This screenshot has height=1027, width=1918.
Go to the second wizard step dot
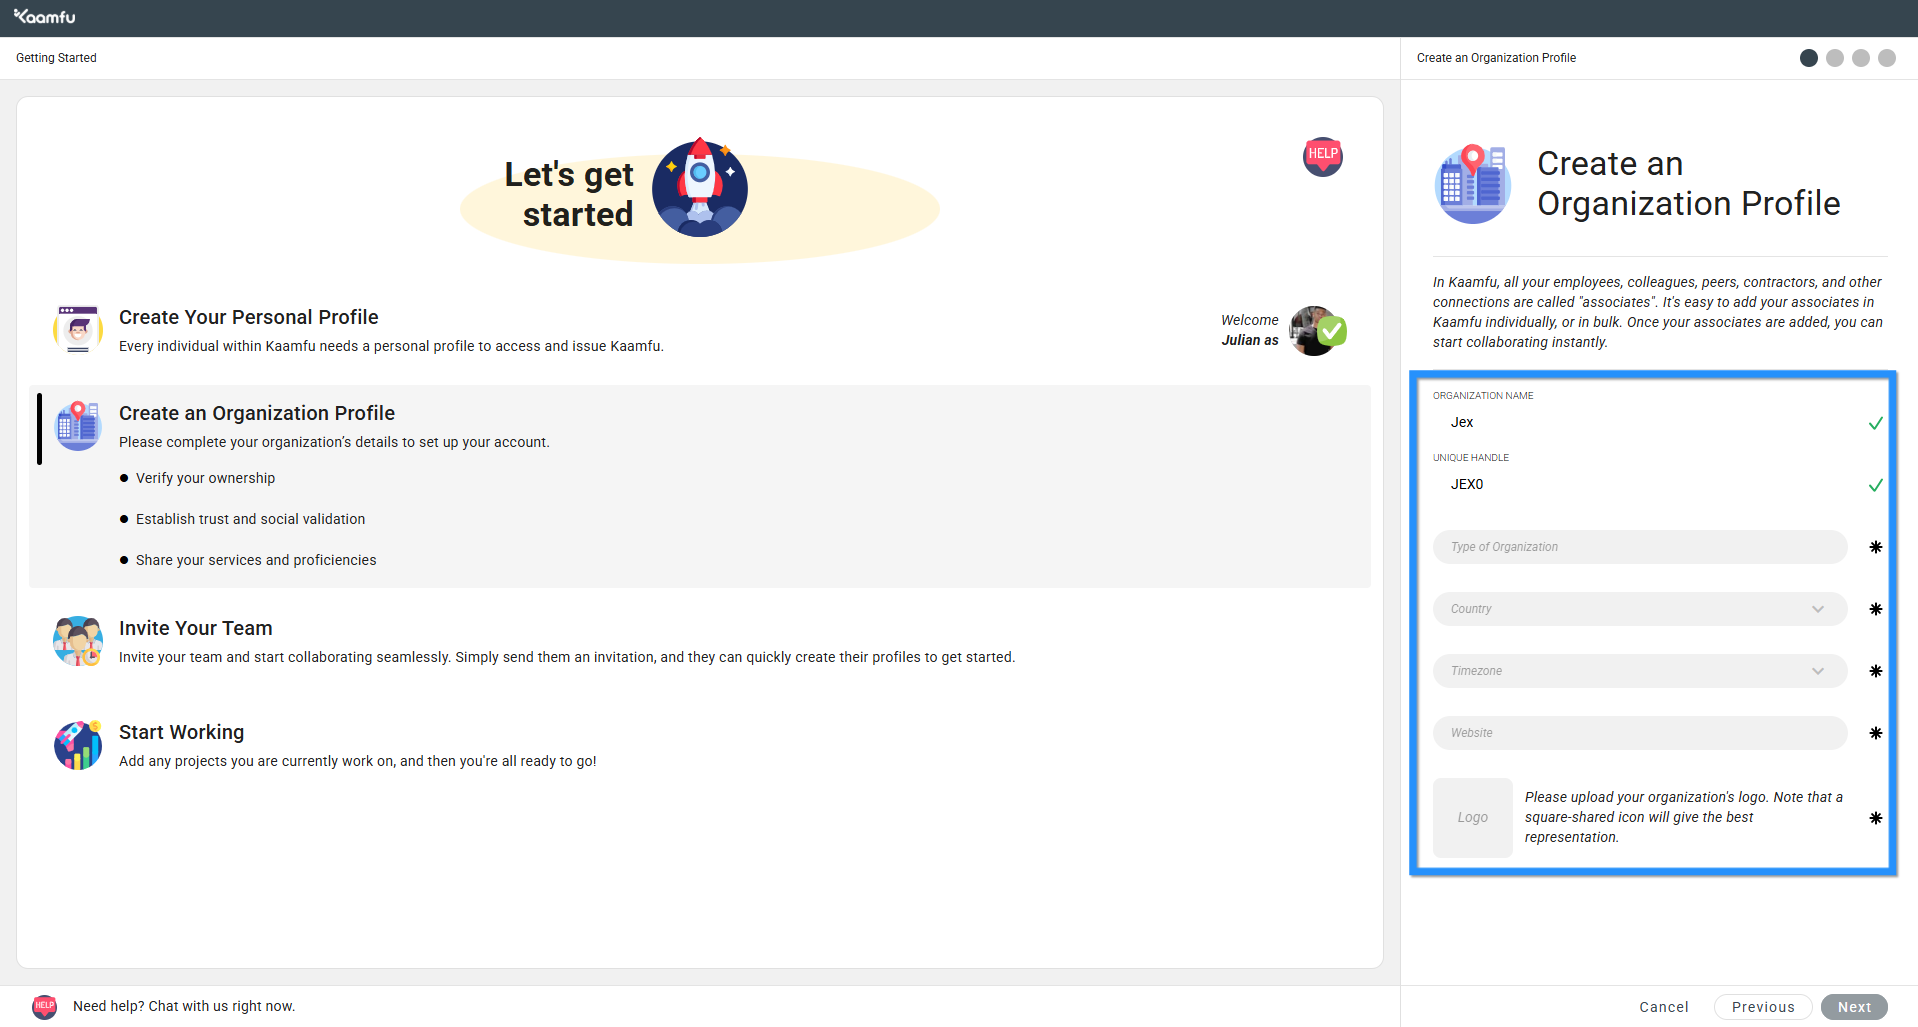(1835, 58)
